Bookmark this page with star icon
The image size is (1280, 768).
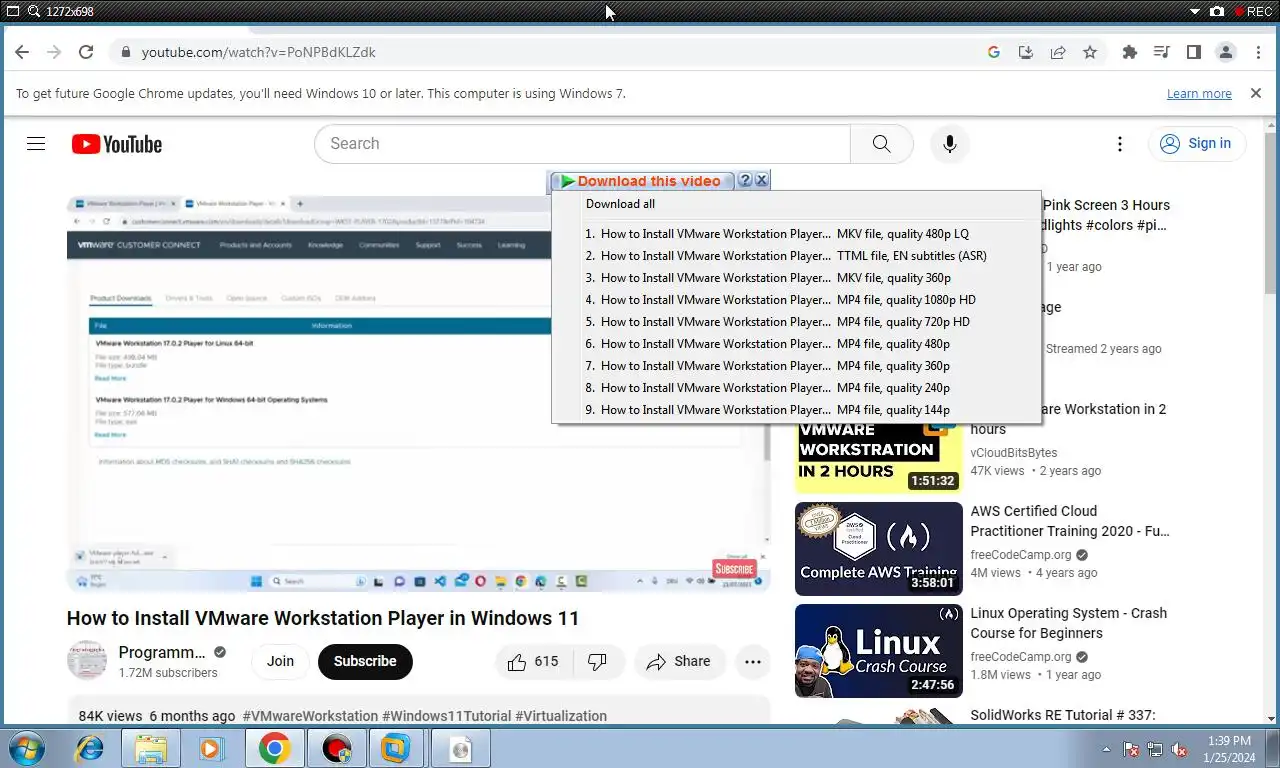[1090, 52]
